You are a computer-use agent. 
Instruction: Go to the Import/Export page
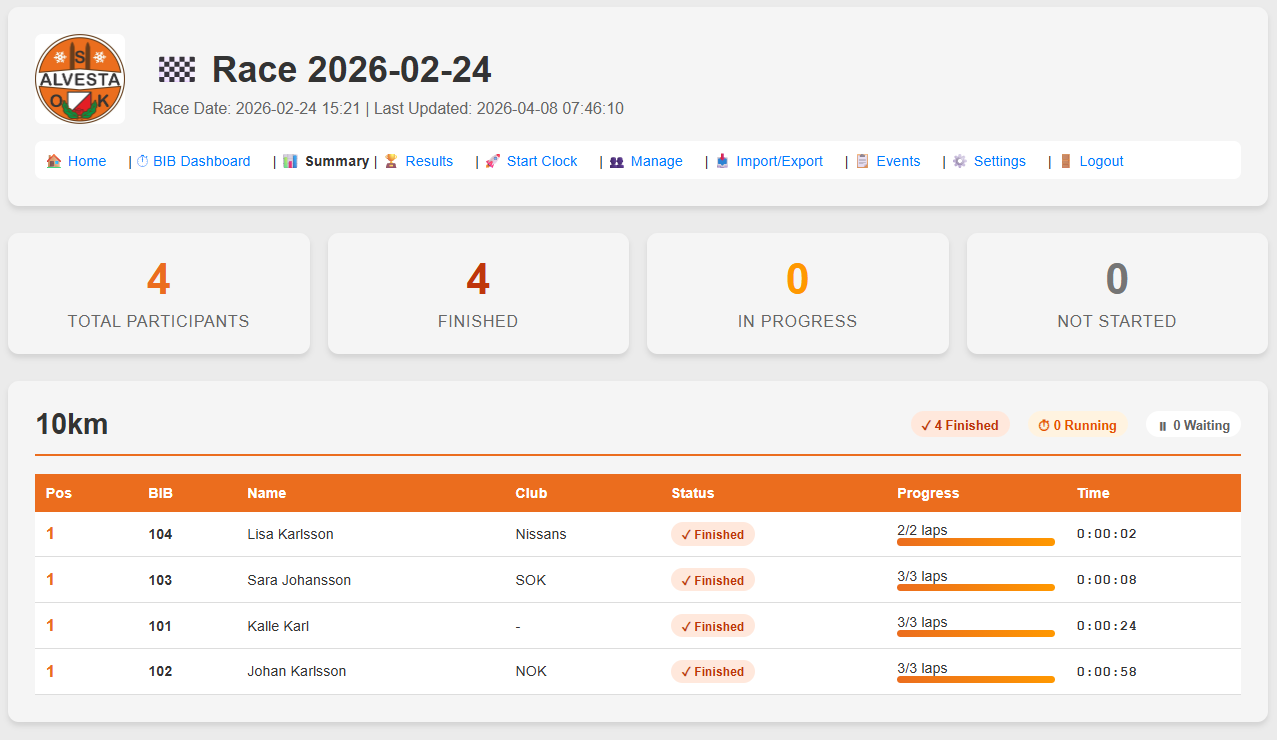point(779,161)
